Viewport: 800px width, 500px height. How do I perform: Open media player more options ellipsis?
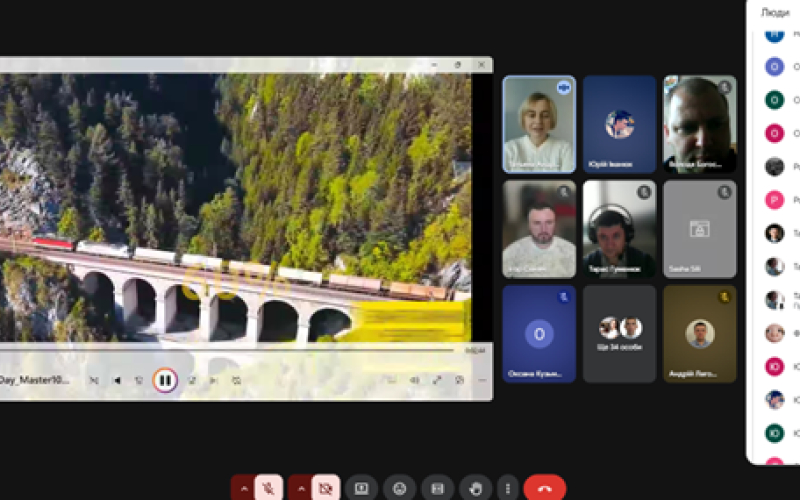(x=481, y=380)
